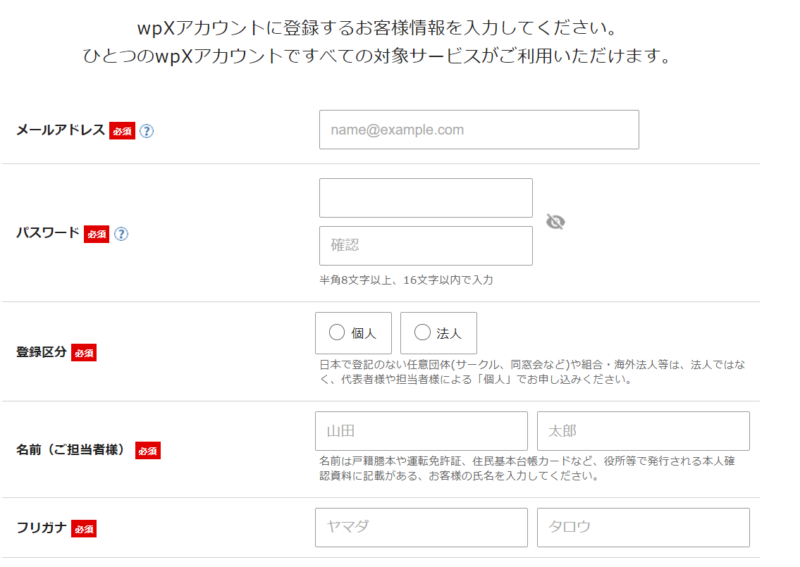The image size is (800, 567).
Task: Focus the first password input field
Action: coord(426,198)
